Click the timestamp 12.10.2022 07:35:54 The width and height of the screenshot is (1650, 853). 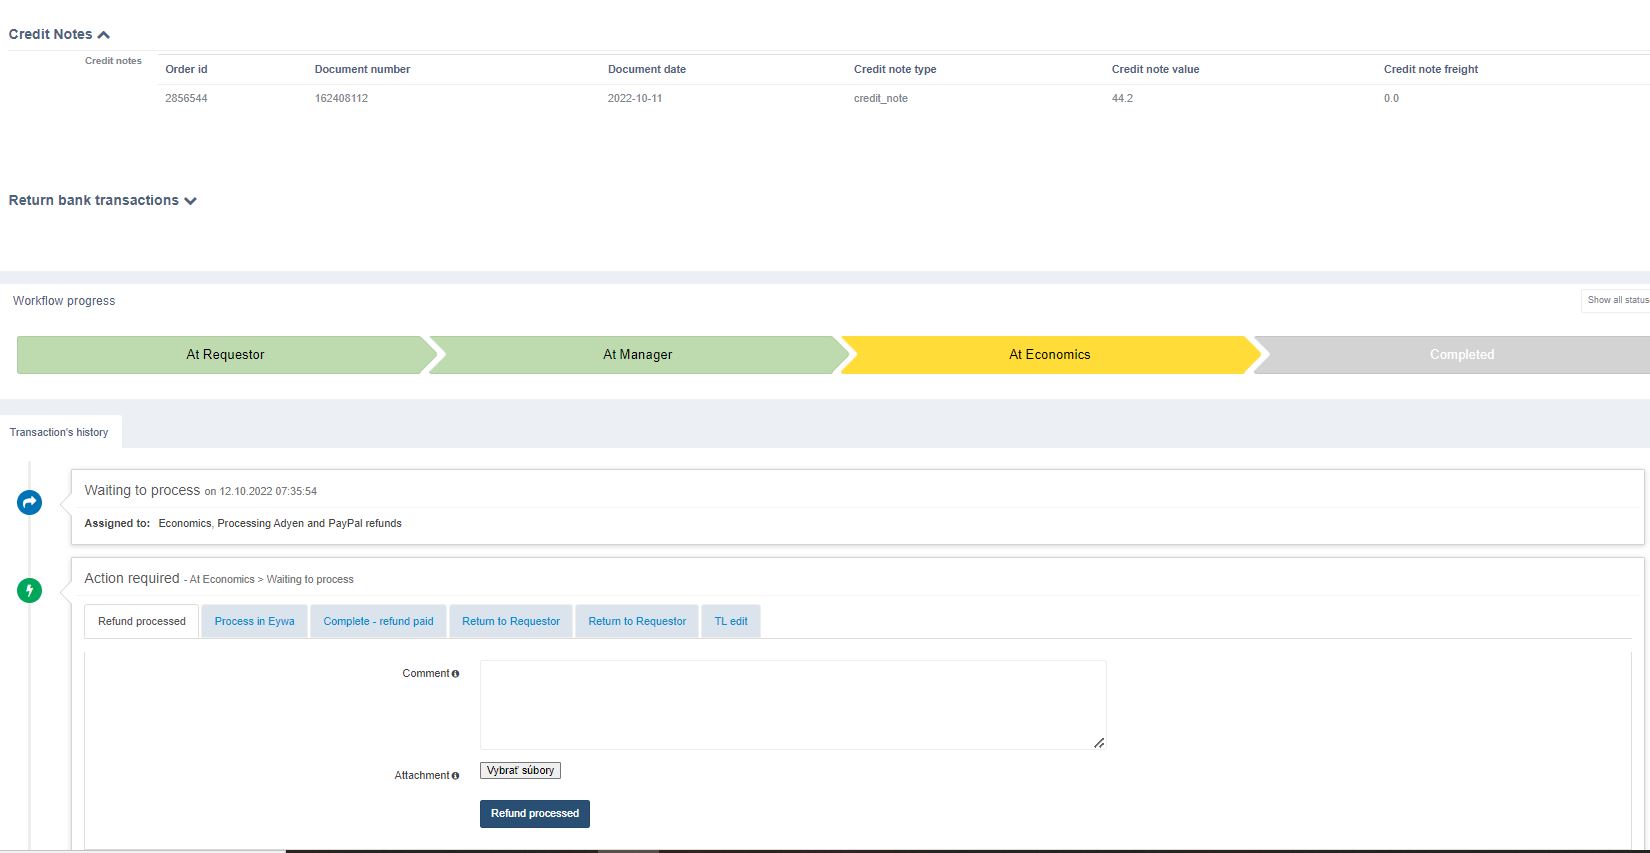(268, 491)
